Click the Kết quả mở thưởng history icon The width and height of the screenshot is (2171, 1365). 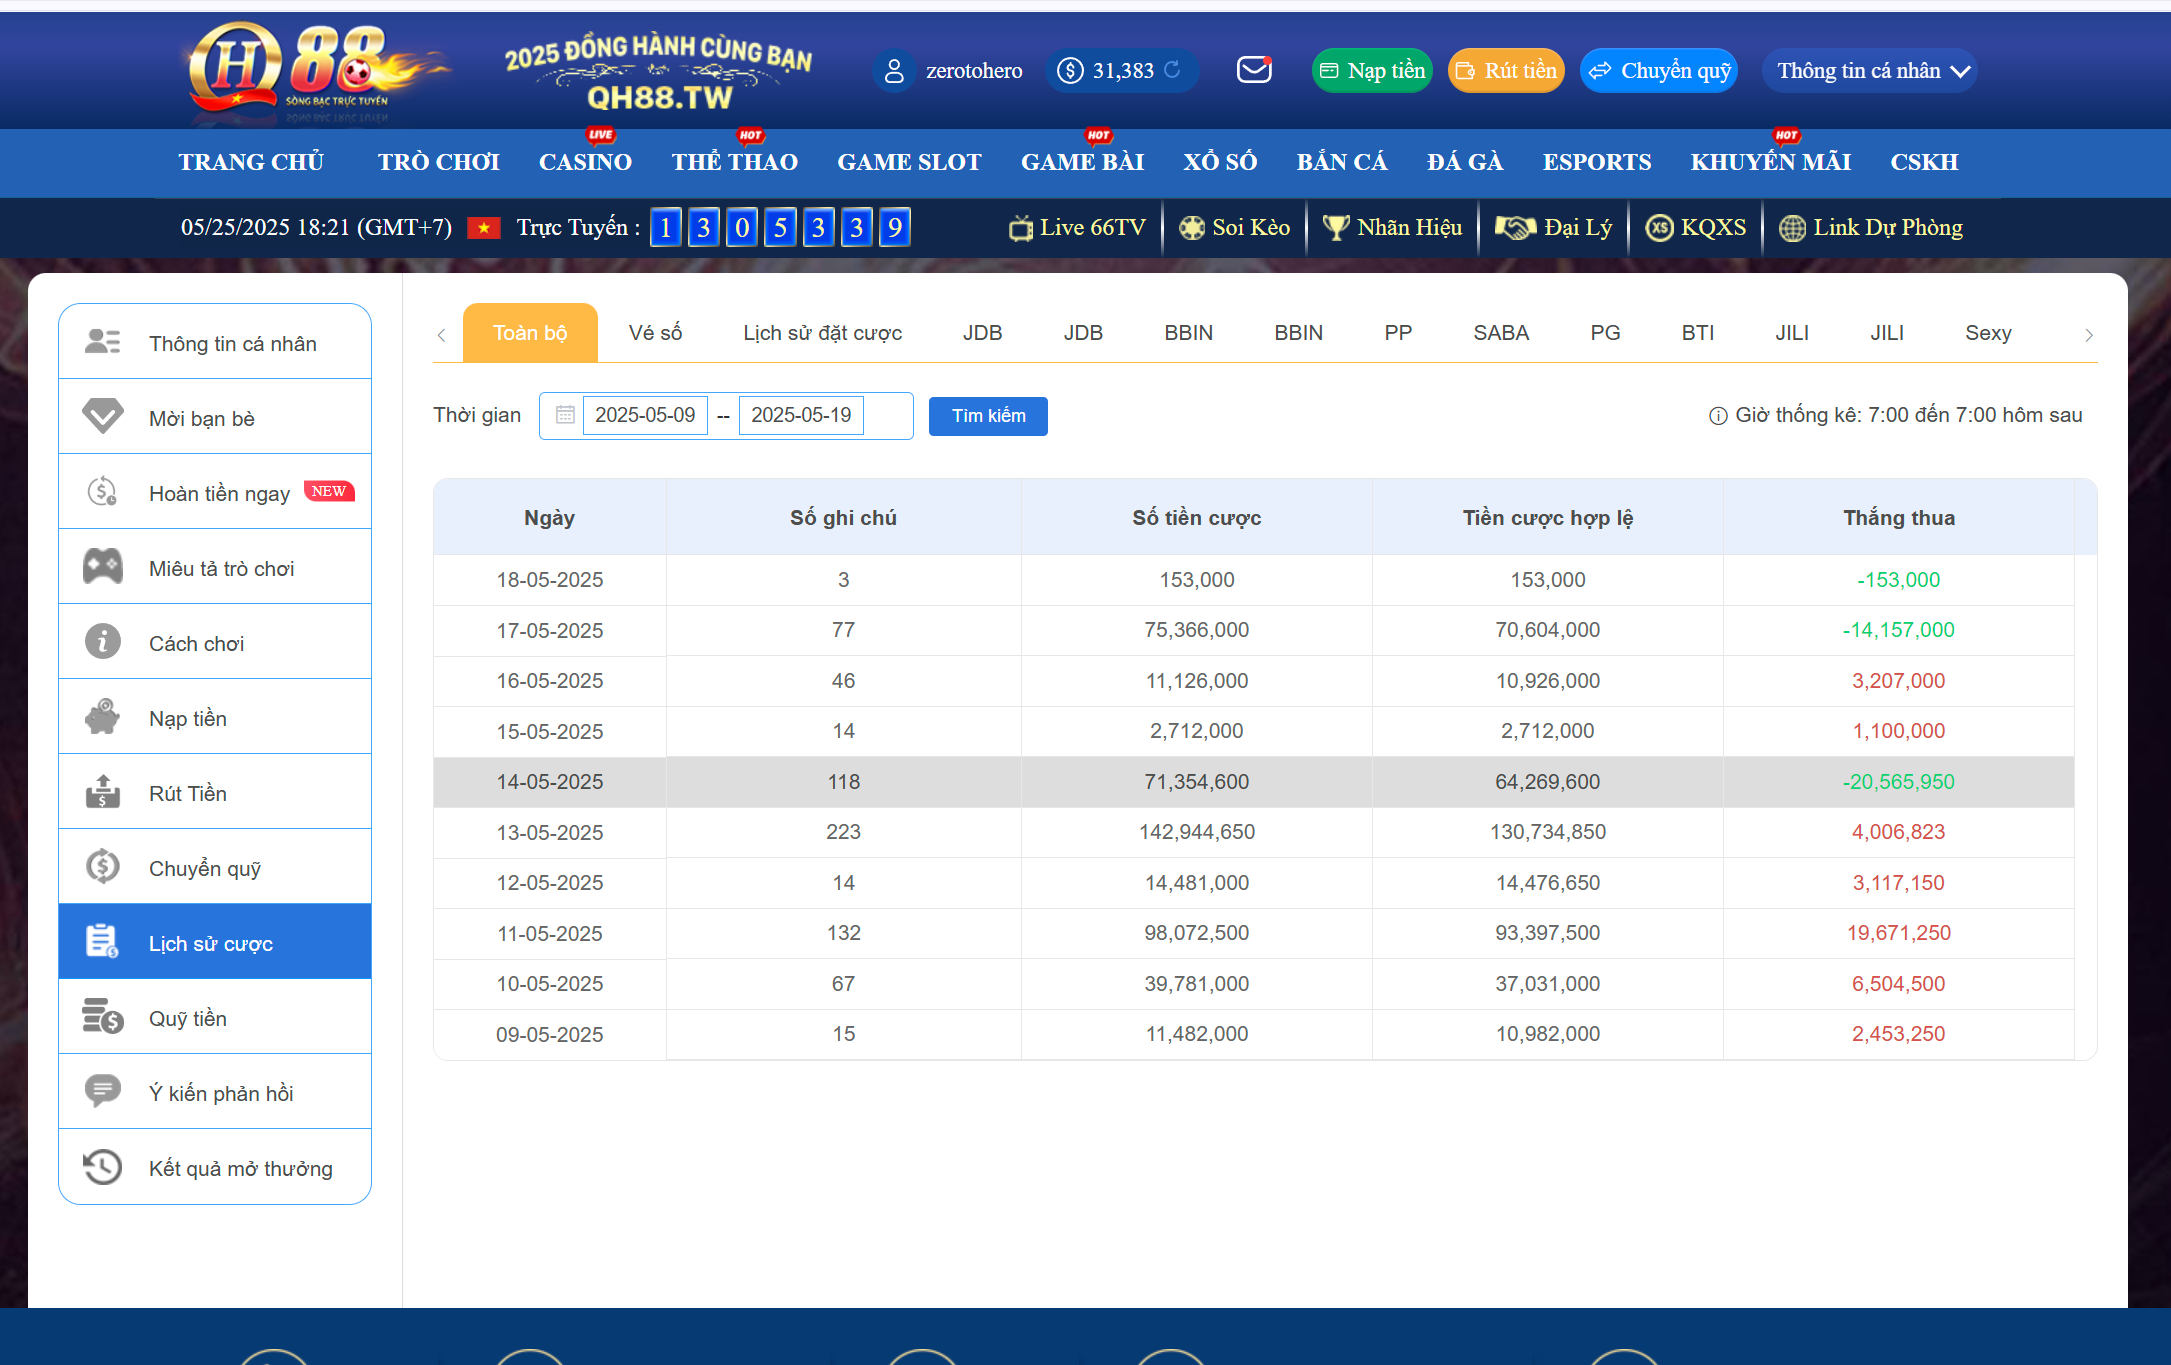(102, 1167)
